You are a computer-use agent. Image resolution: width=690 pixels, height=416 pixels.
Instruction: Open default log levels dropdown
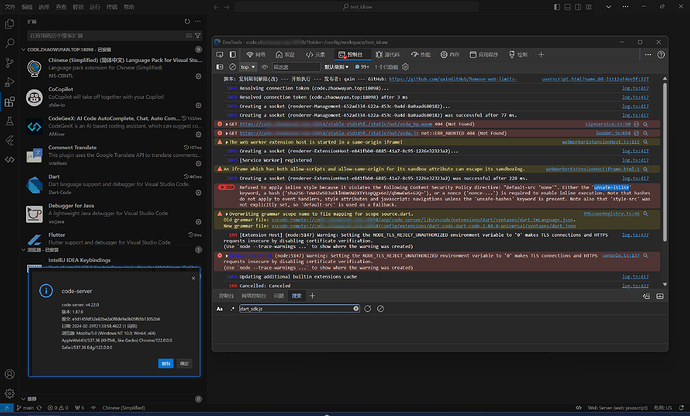click(336, 67)
